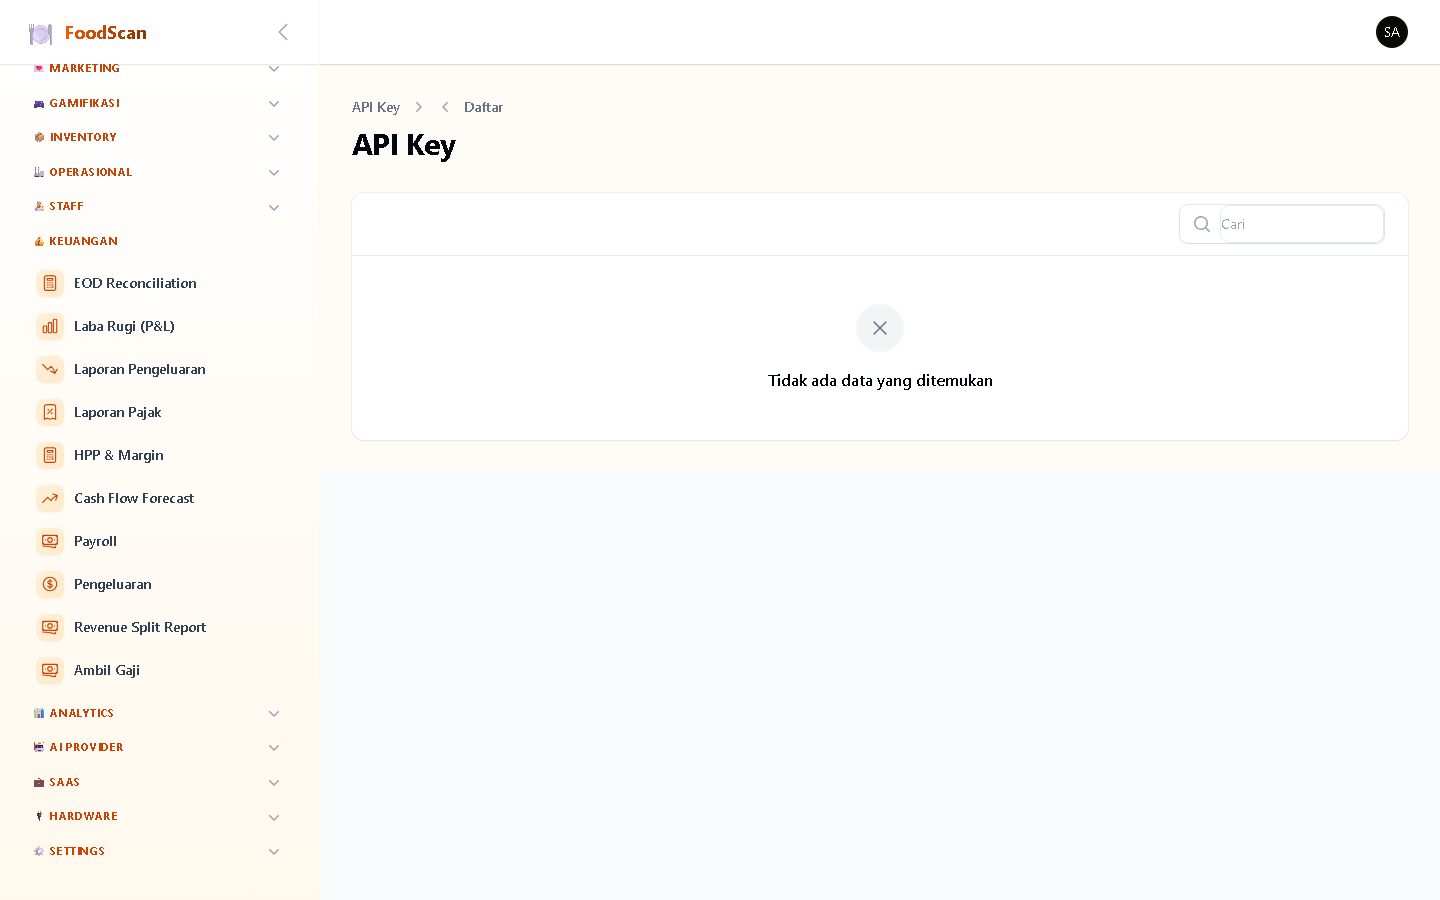Click the Ambil Gaji banknote icon
Viewport: 1440px width, 900px height.
(x=50, y=670)
